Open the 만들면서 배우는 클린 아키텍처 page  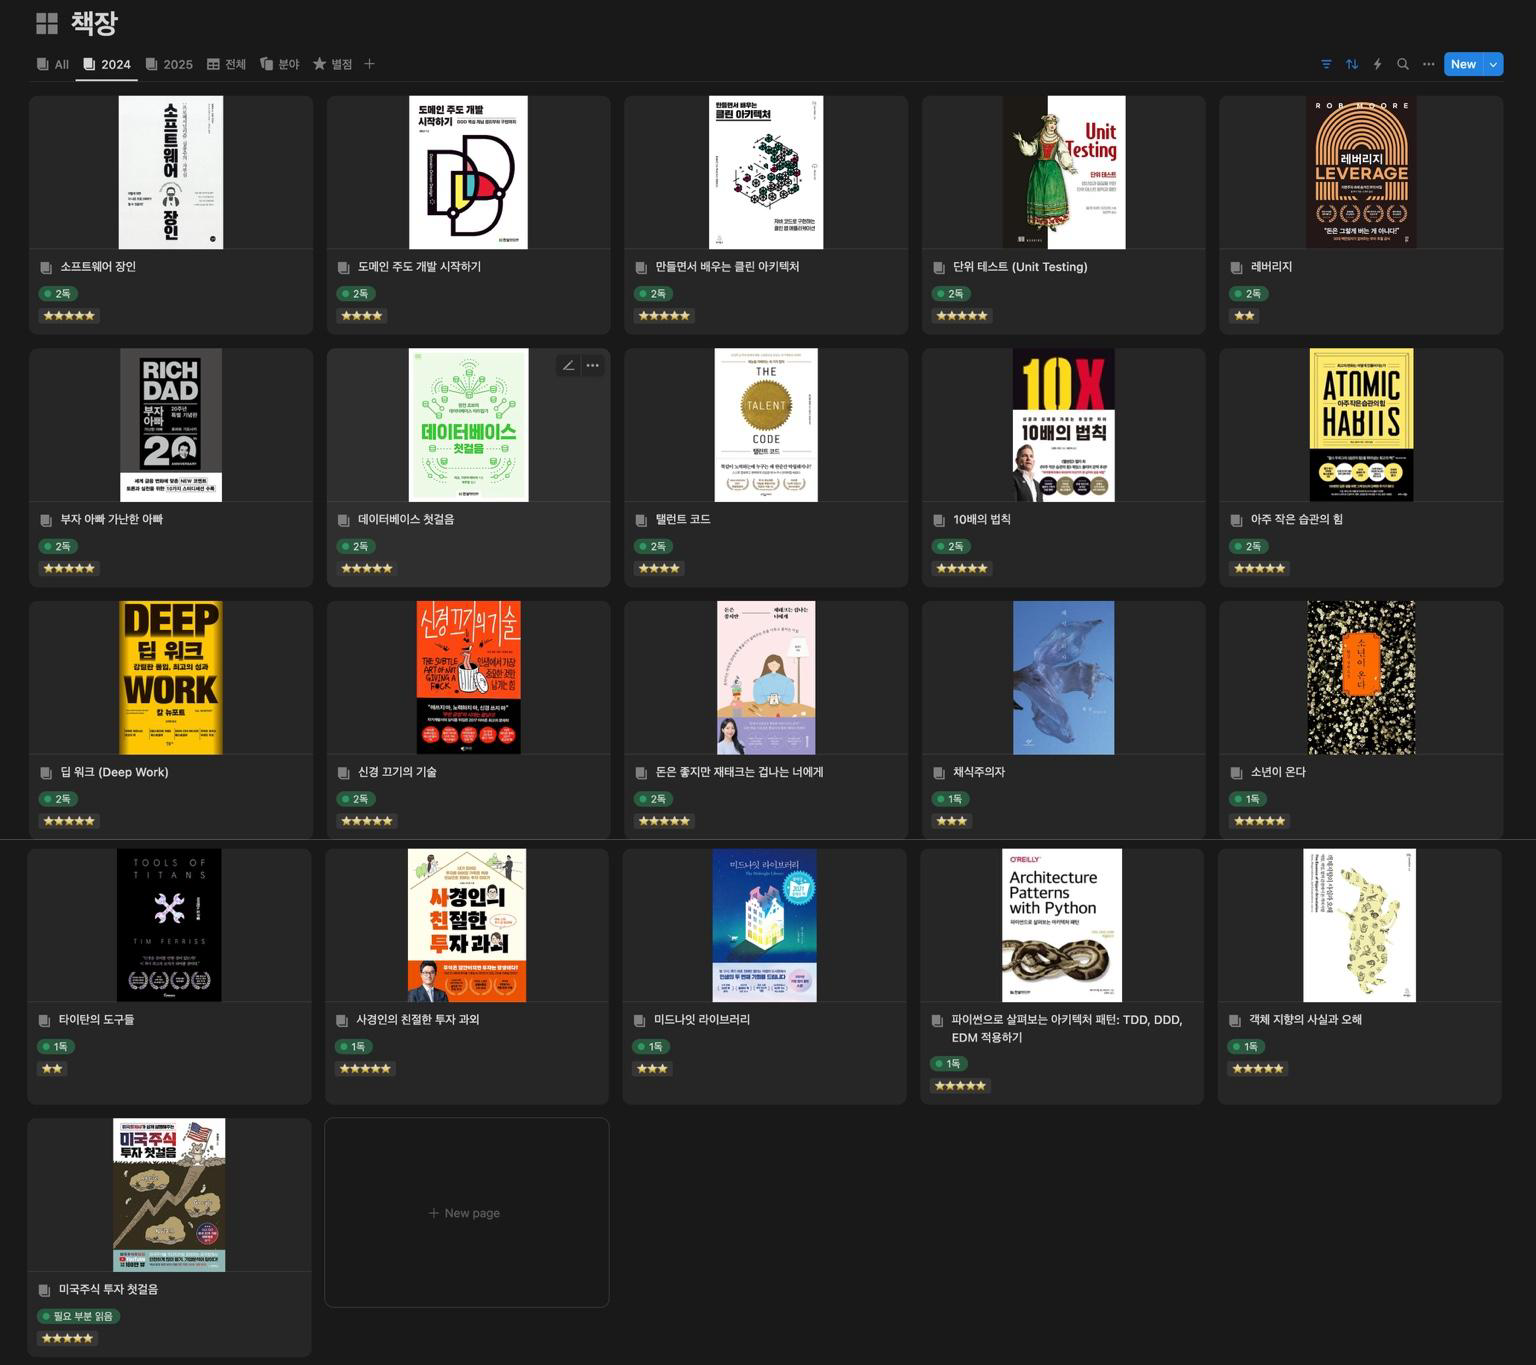(x=727, y=267)
